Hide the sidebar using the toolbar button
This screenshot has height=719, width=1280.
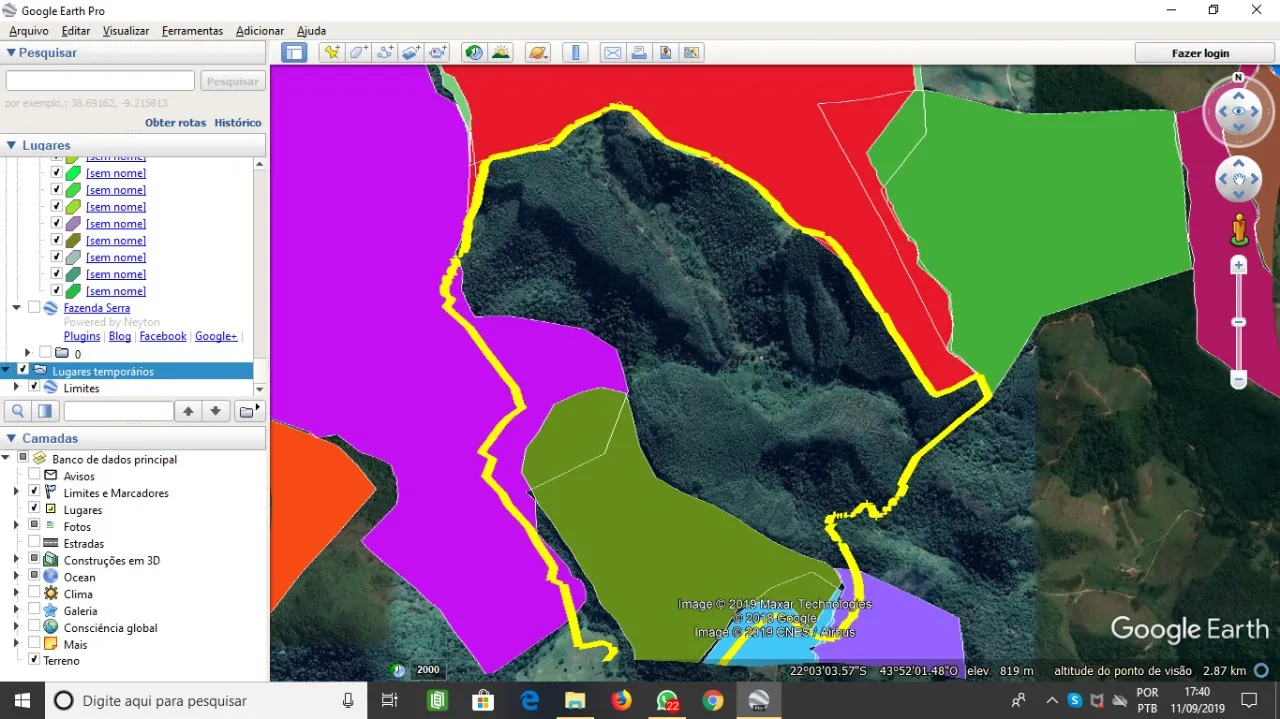coord(294,53)
